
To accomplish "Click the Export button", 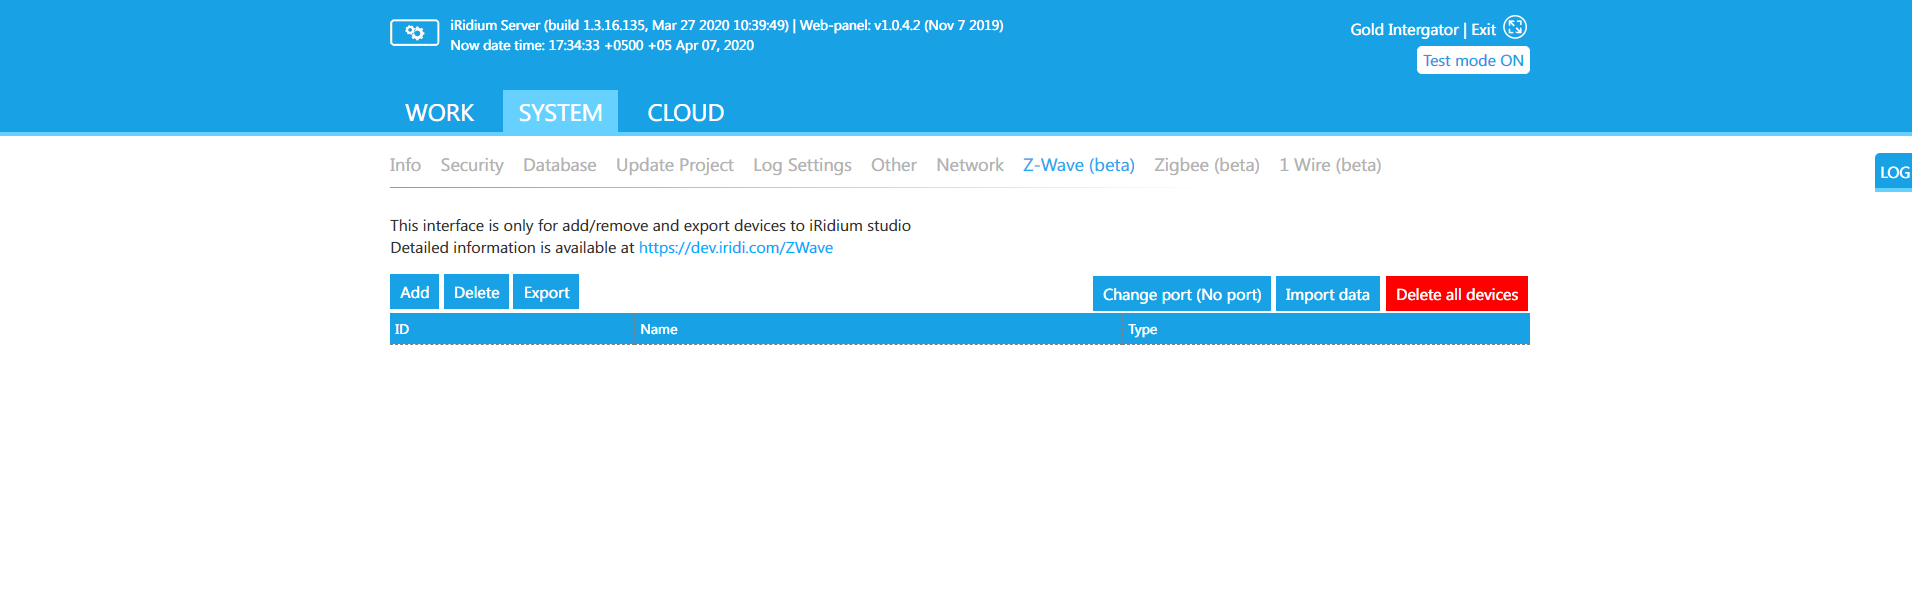I will coord(546,293).
